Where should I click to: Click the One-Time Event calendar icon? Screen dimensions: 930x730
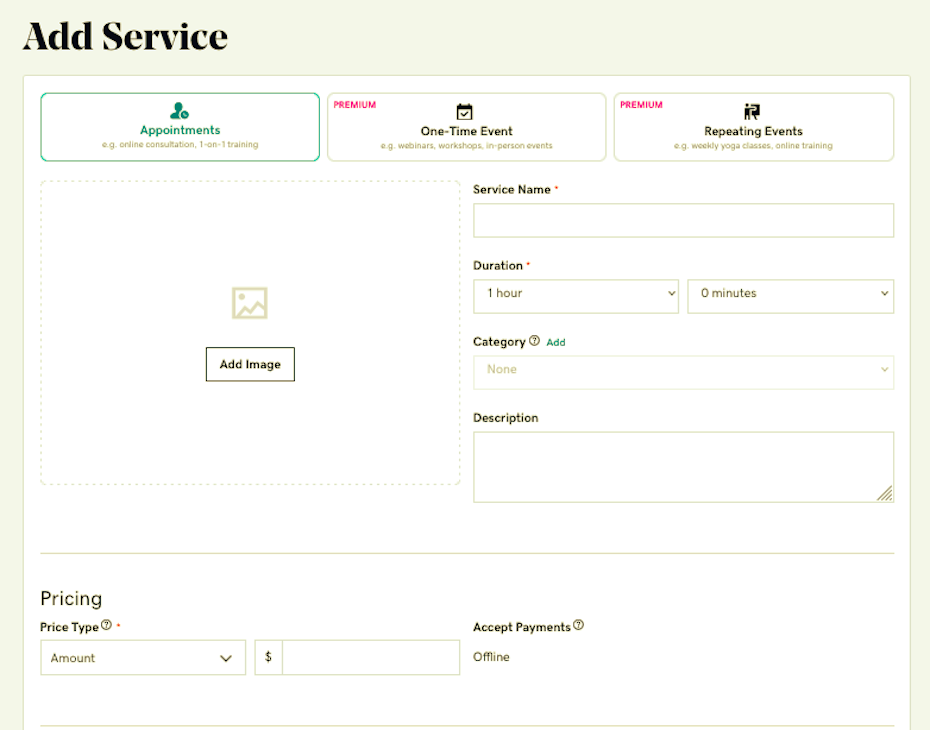click(x=465, y=112)
